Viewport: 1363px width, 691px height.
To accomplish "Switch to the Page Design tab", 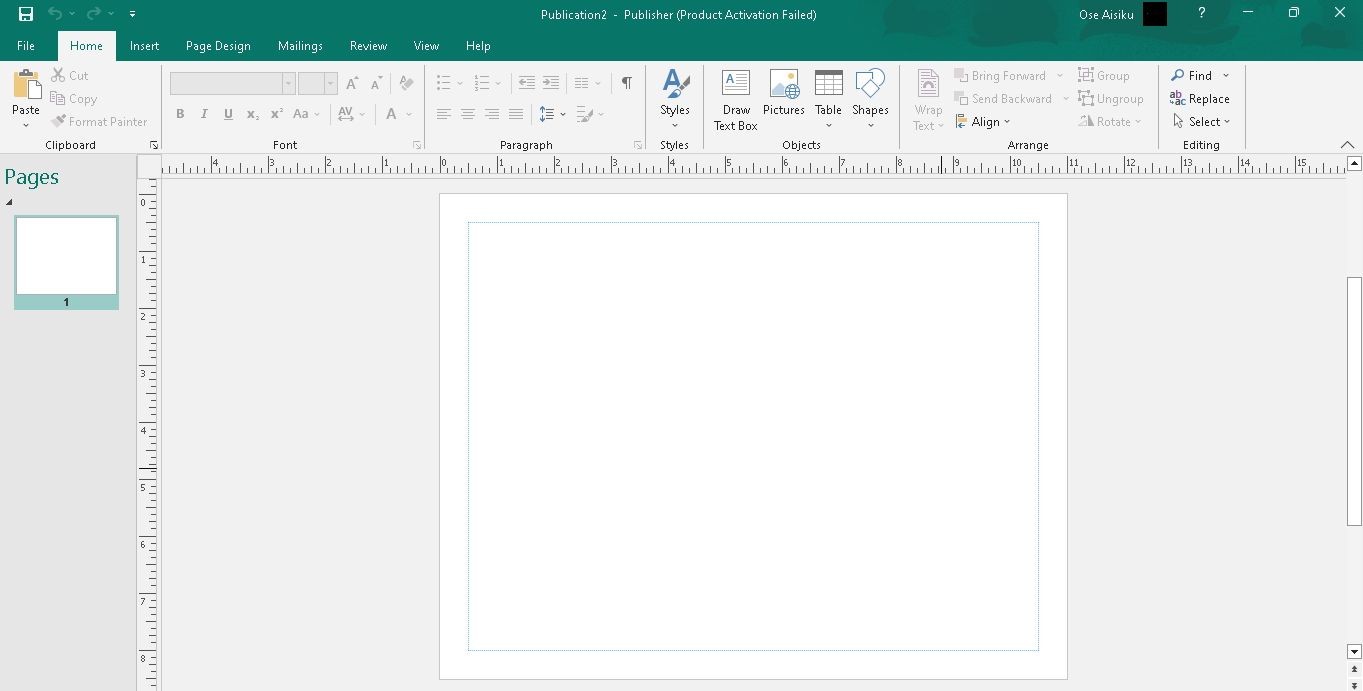I will [218, 46].
